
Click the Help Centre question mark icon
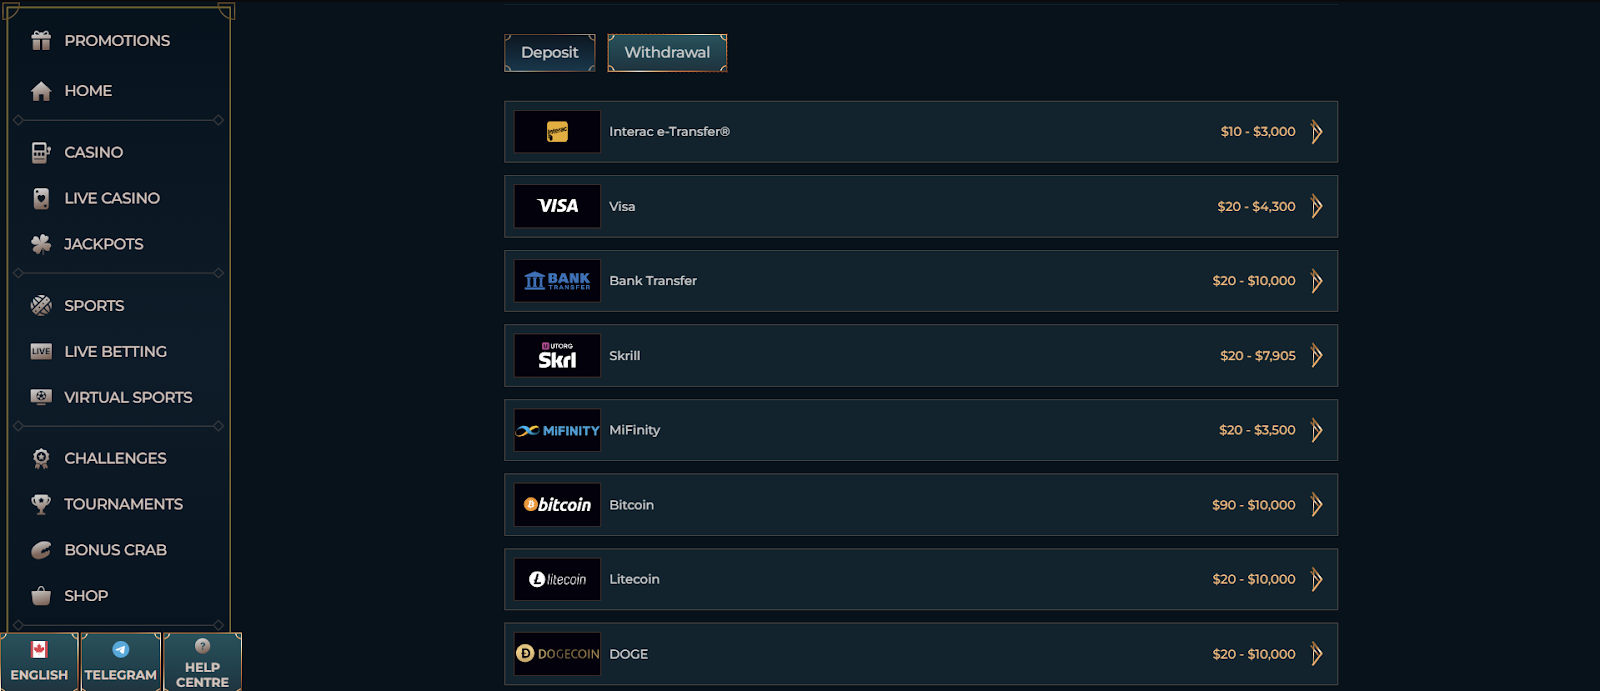click(202, 646)
